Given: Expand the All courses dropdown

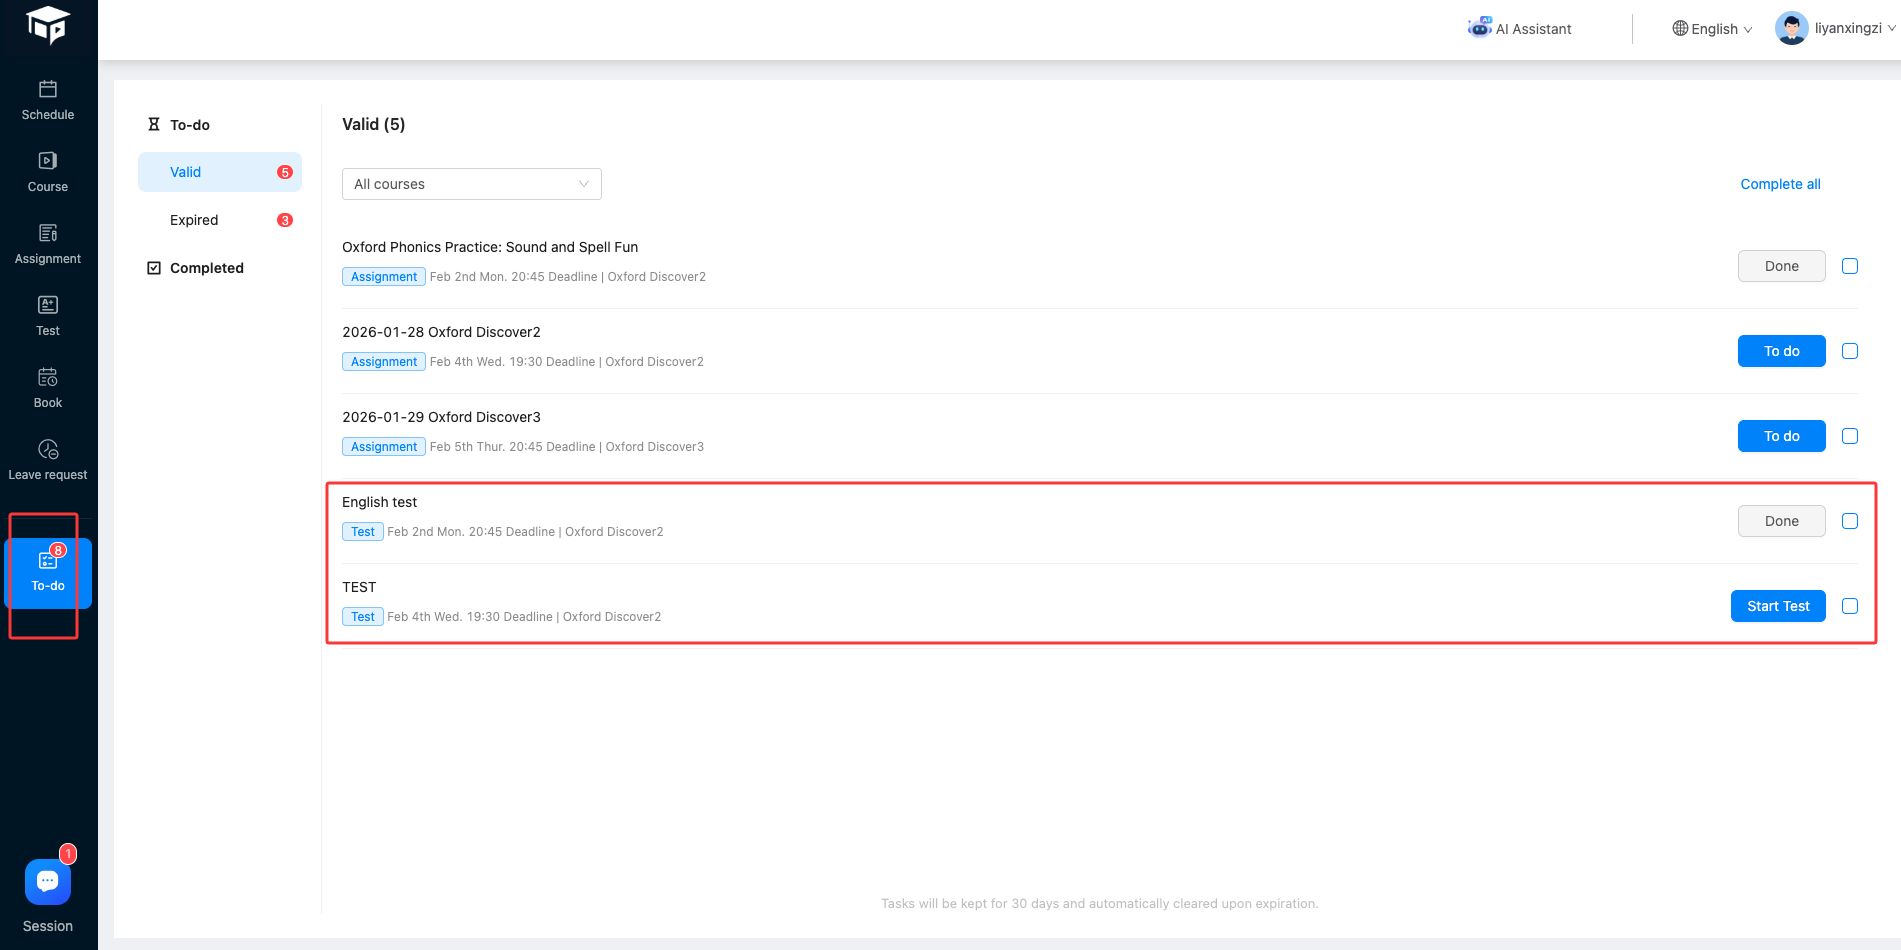Looking at the screenshot, I should (x=471, y=184).
